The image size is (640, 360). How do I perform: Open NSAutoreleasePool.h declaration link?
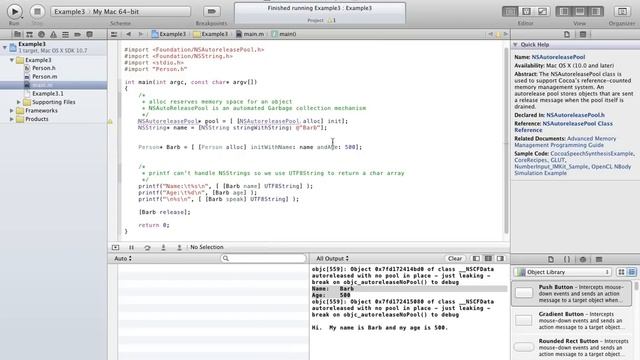(576, 115)
